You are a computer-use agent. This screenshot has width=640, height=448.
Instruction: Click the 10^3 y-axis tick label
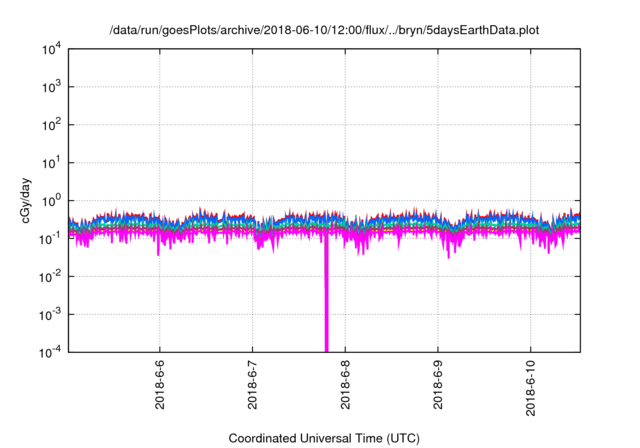click(x=51, y=88)
